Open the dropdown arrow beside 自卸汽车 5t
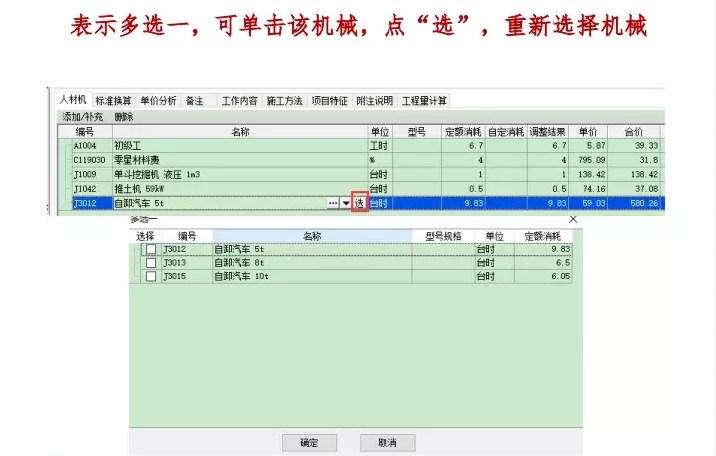Viewport: 716px width, 456px height. coord(346,203)
